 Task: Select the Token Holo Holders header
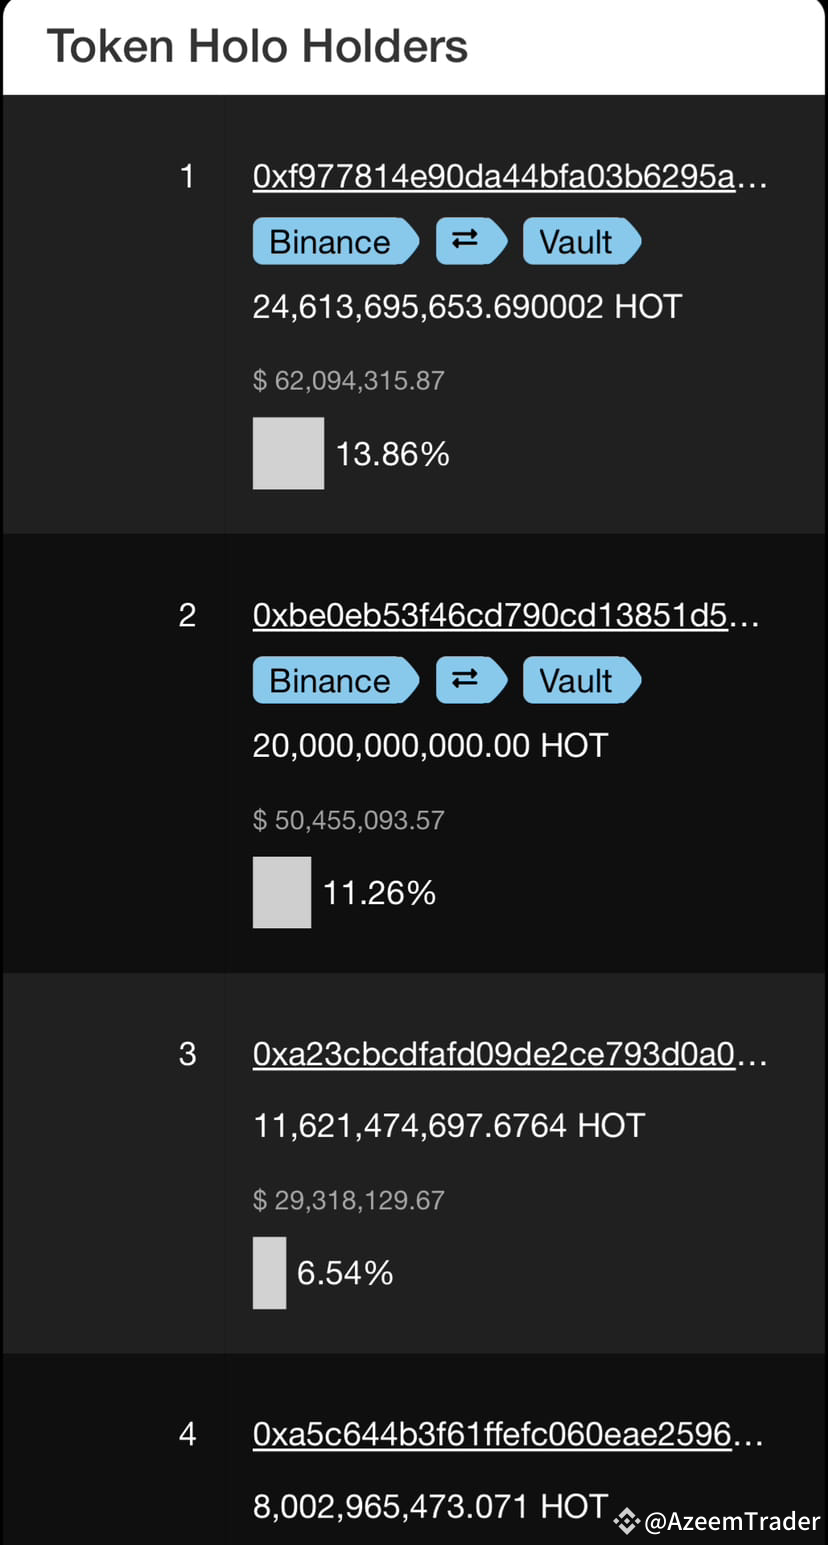[257, 45]
